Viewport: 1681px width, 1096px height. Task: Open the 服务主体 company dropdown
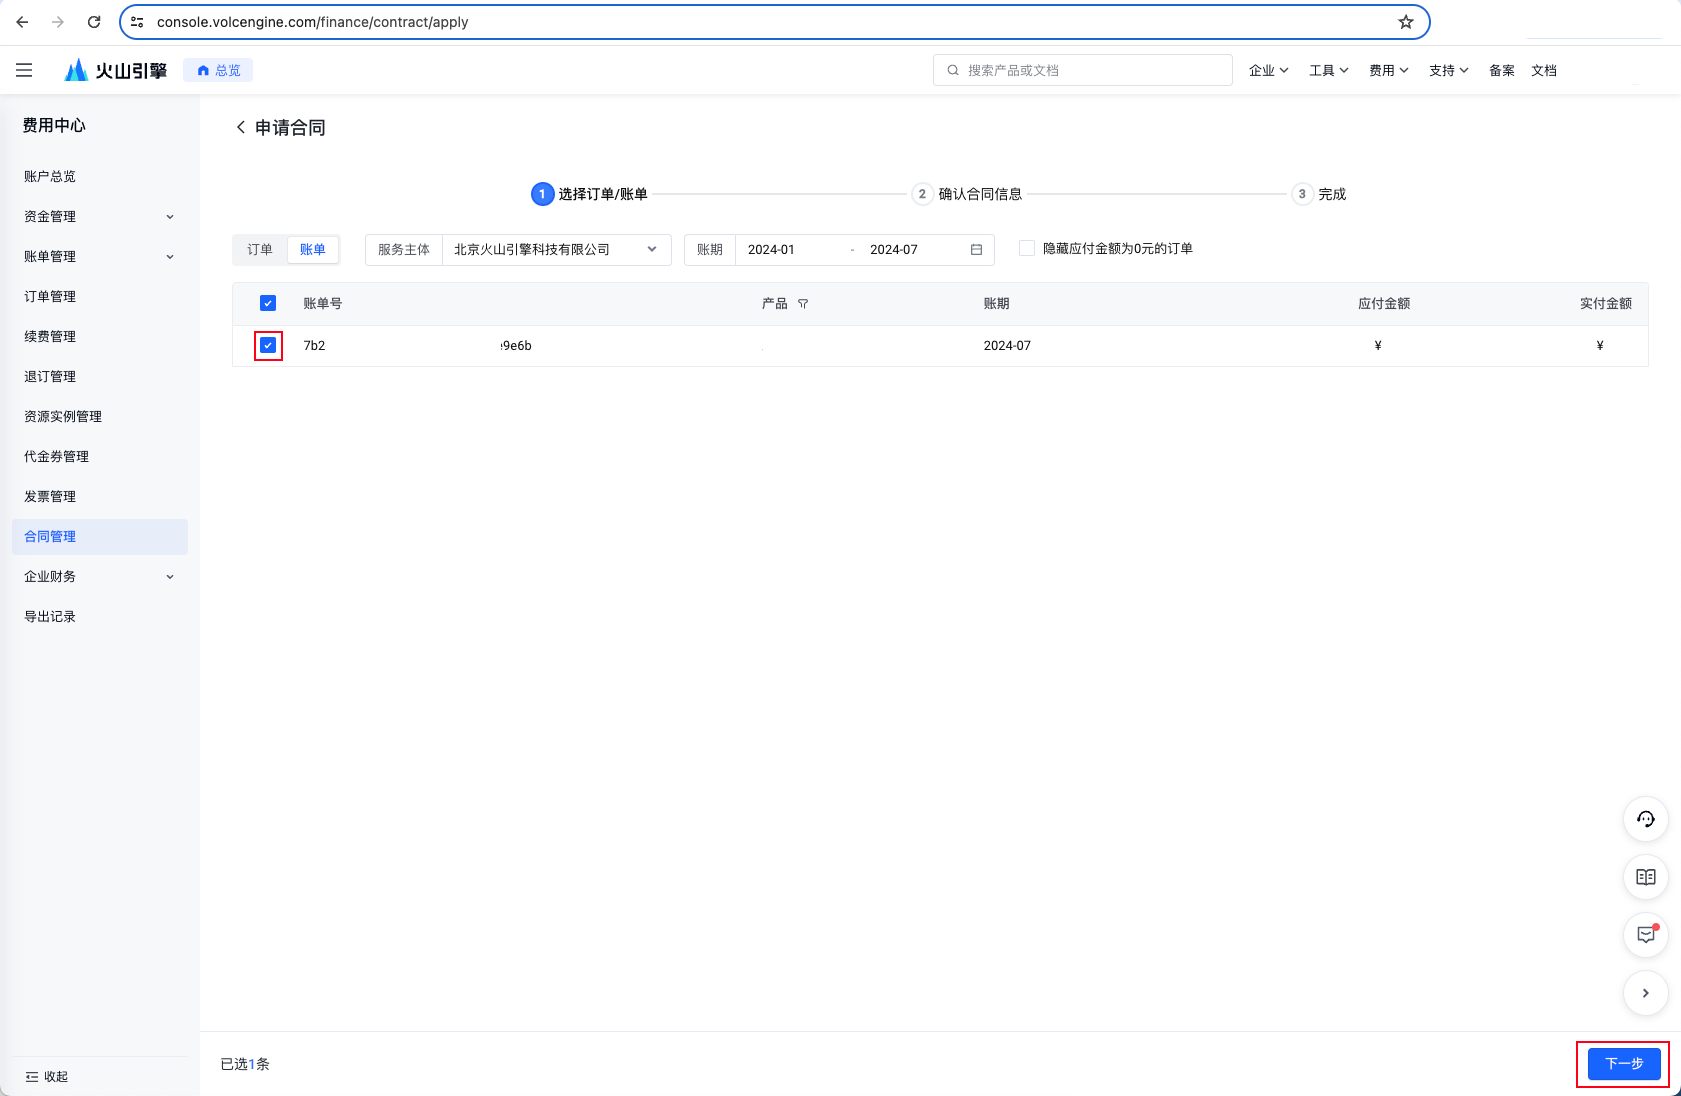pos(555,250)
